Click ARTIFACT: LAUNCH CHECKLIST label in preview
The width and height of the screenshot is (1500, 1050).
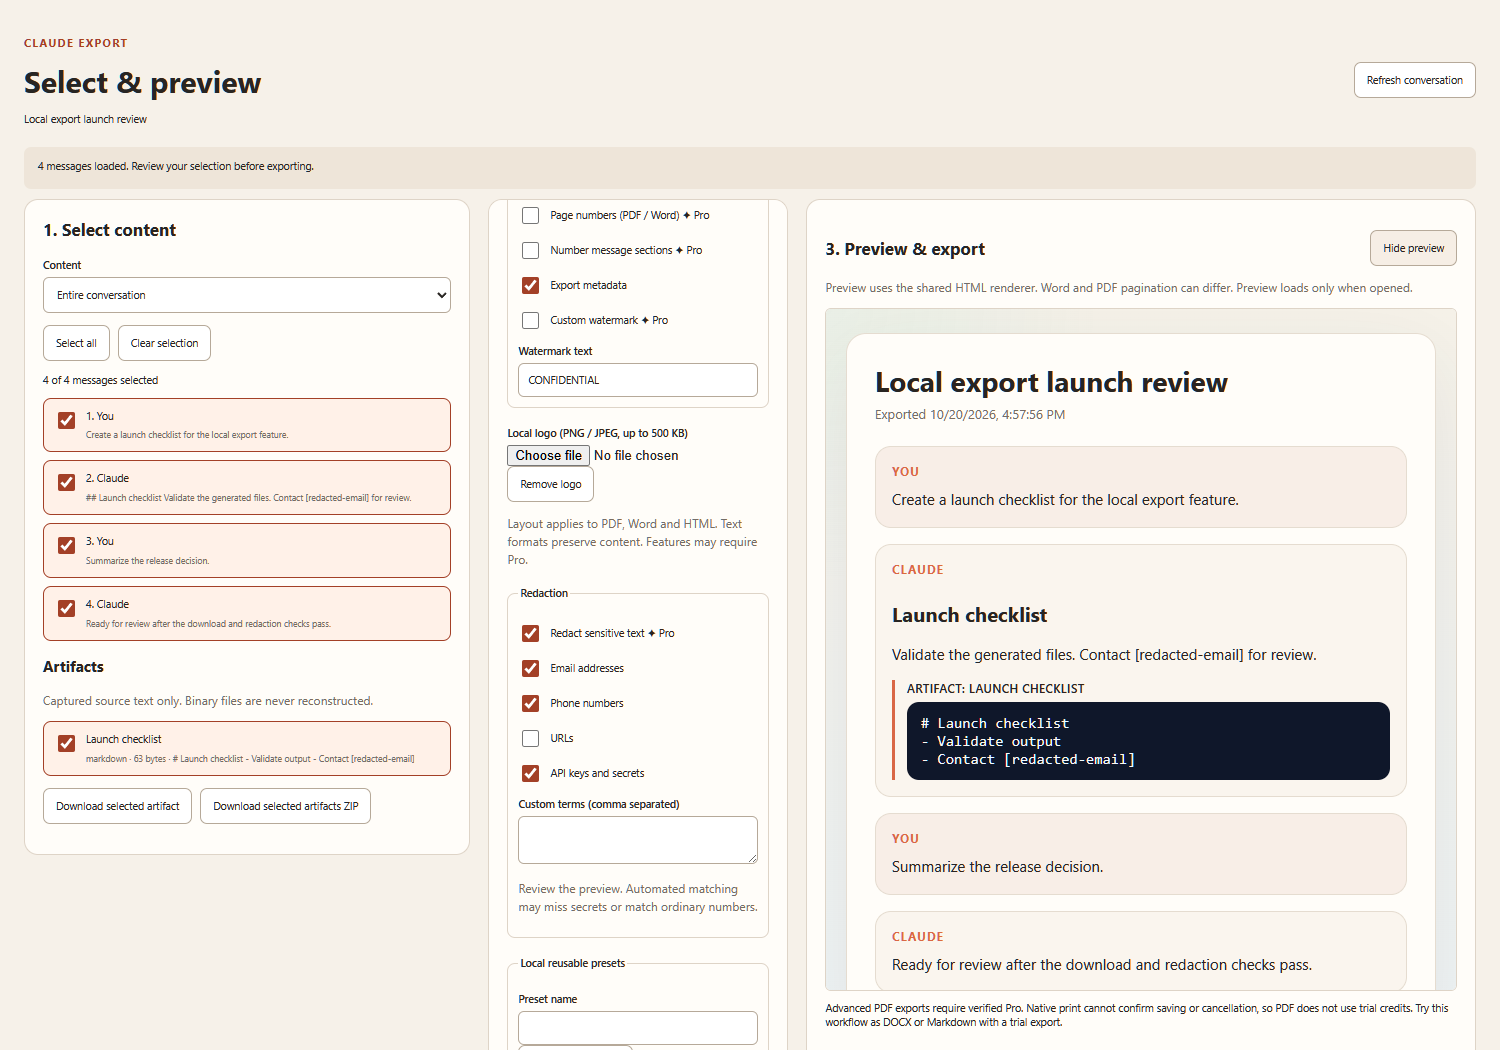pyautogui.click(x=995, y=689)
